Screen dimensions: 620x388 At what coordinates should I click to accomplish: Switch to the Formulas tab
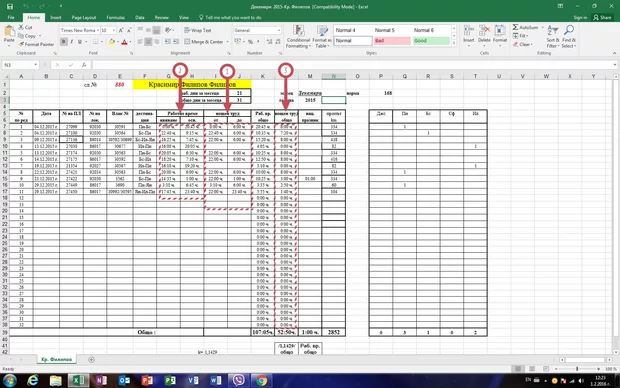115,17
